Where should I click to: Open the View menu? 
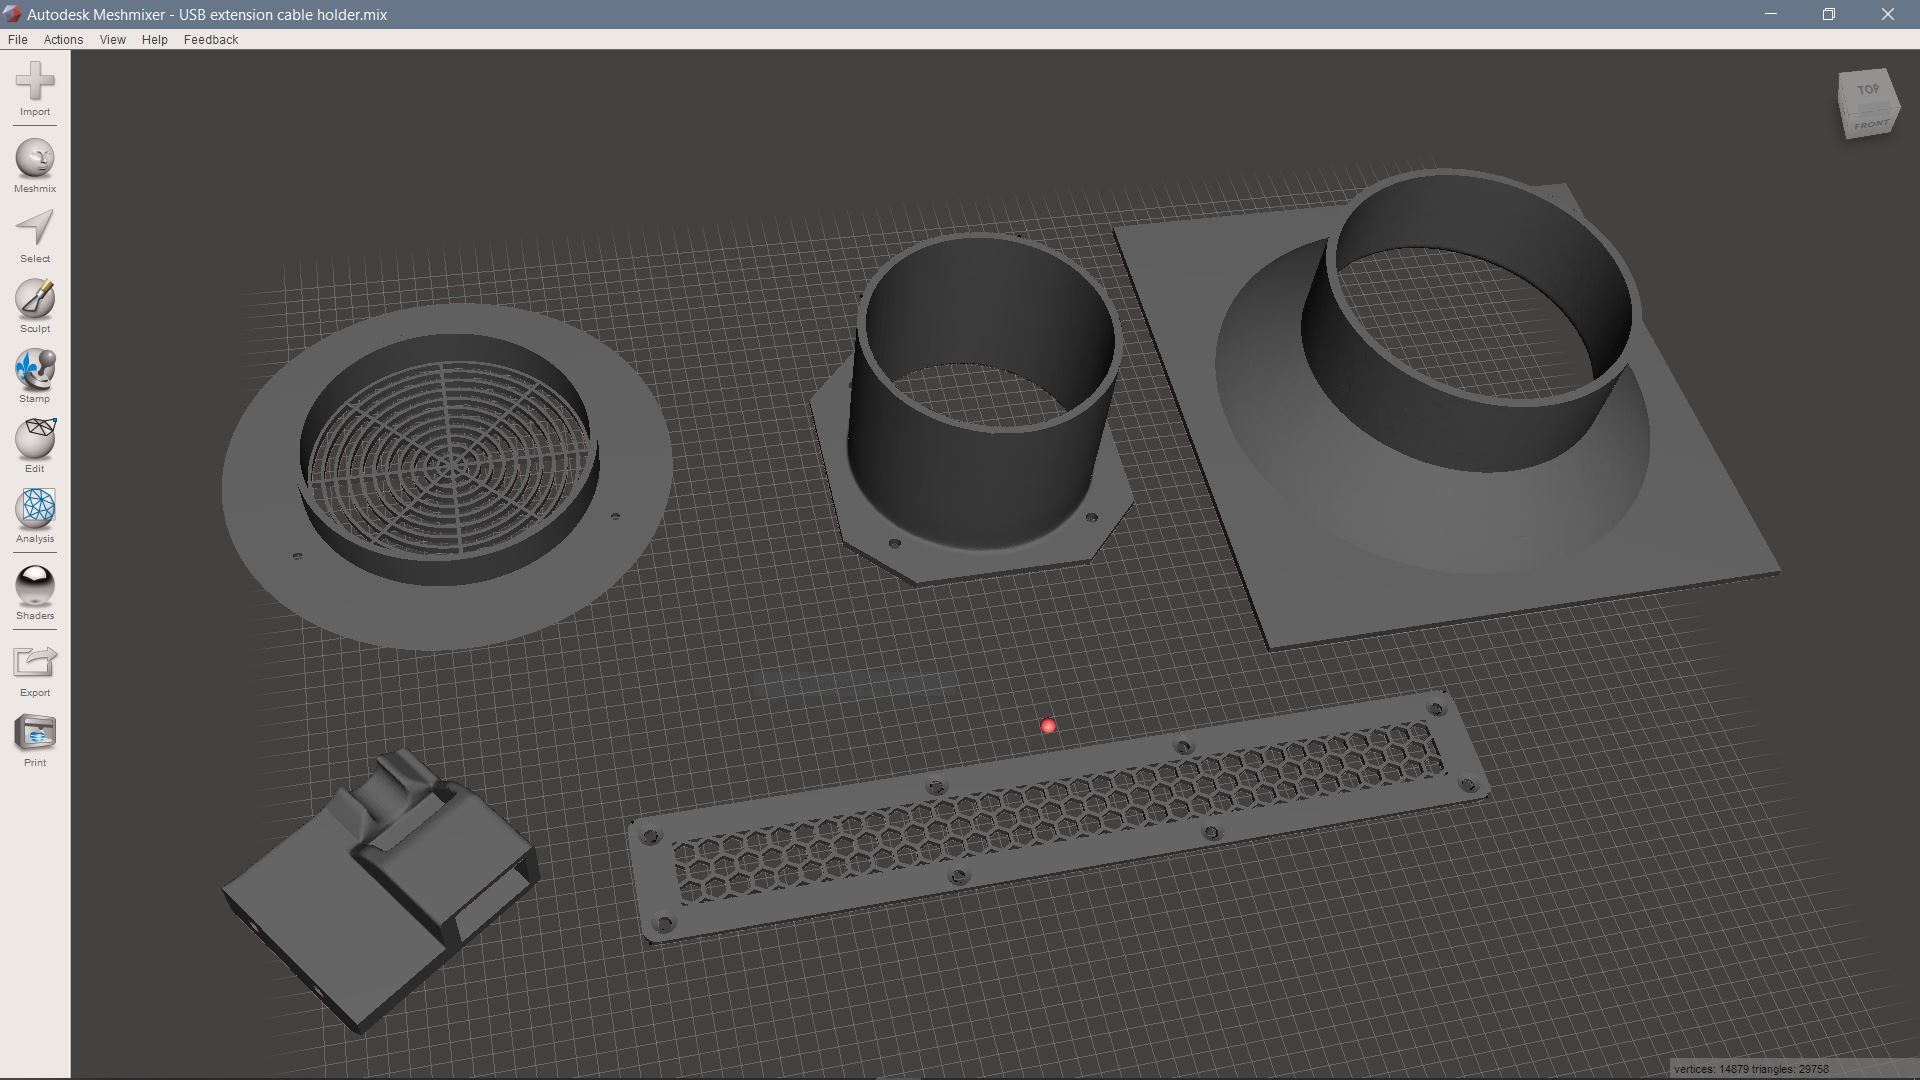coord(112,40)
